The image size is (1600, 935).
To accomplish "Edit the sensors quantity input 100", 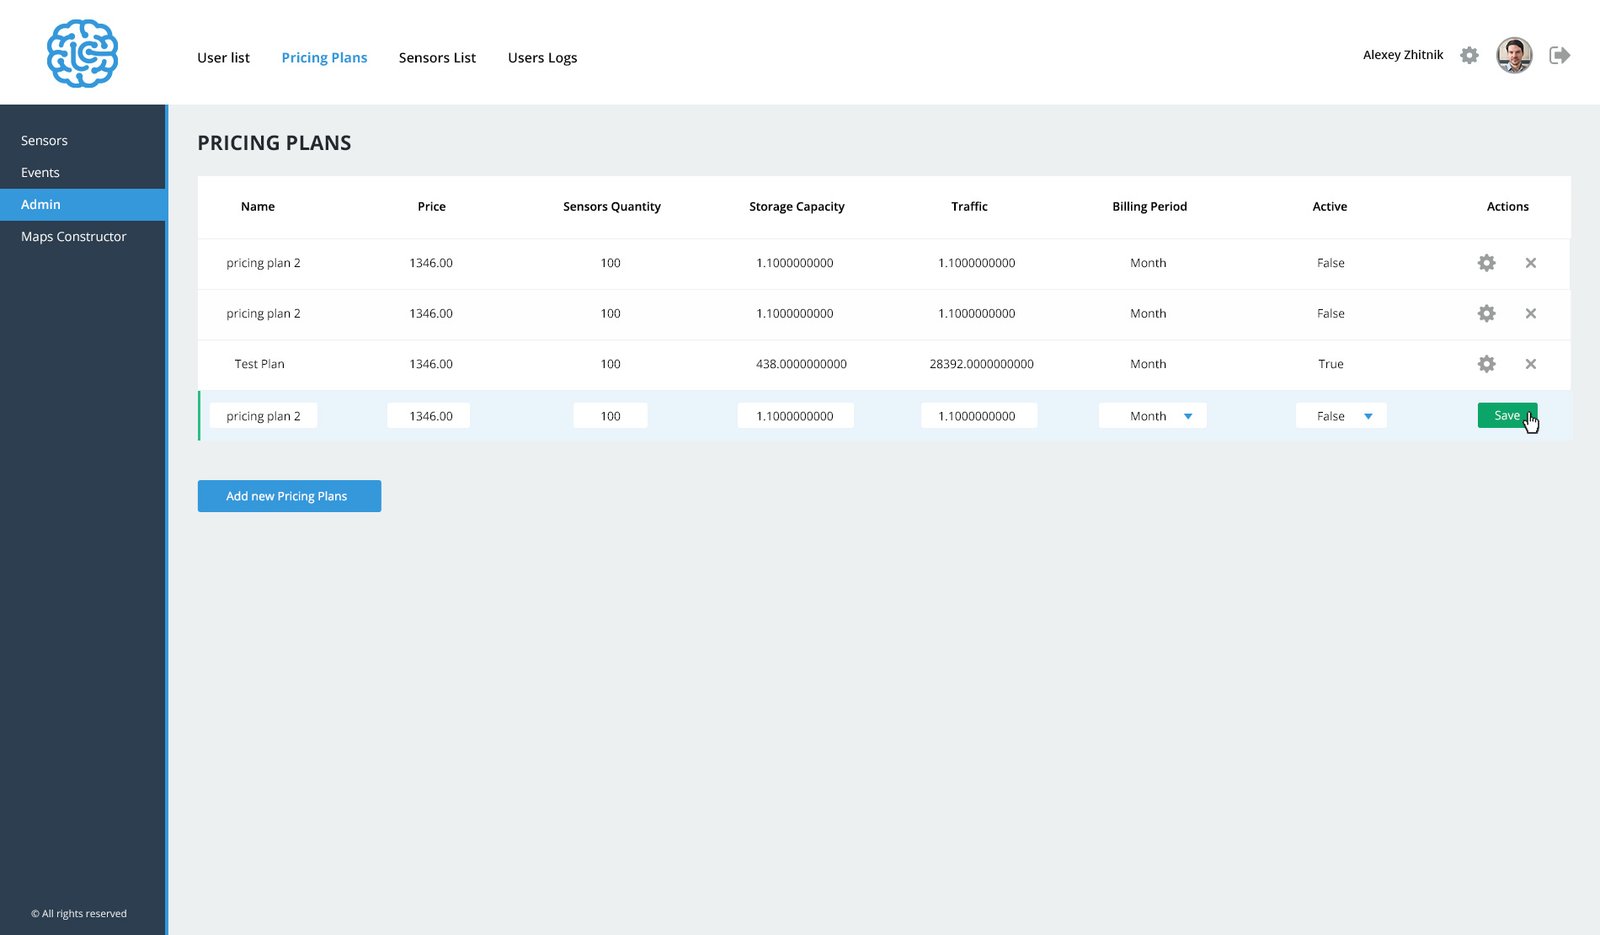I will [x=610, y=416].
